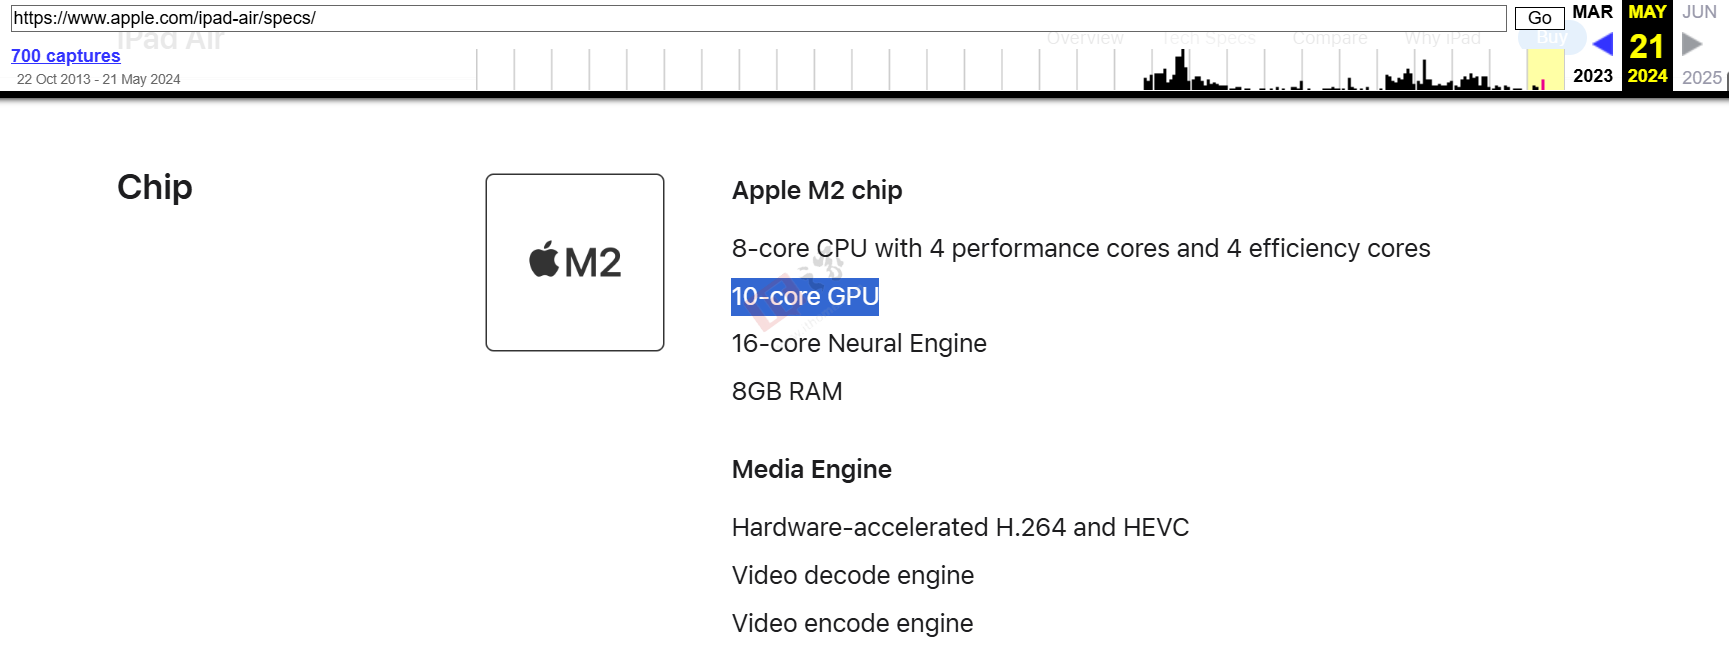Click the faded Overview nav tab

(1085, 38)
